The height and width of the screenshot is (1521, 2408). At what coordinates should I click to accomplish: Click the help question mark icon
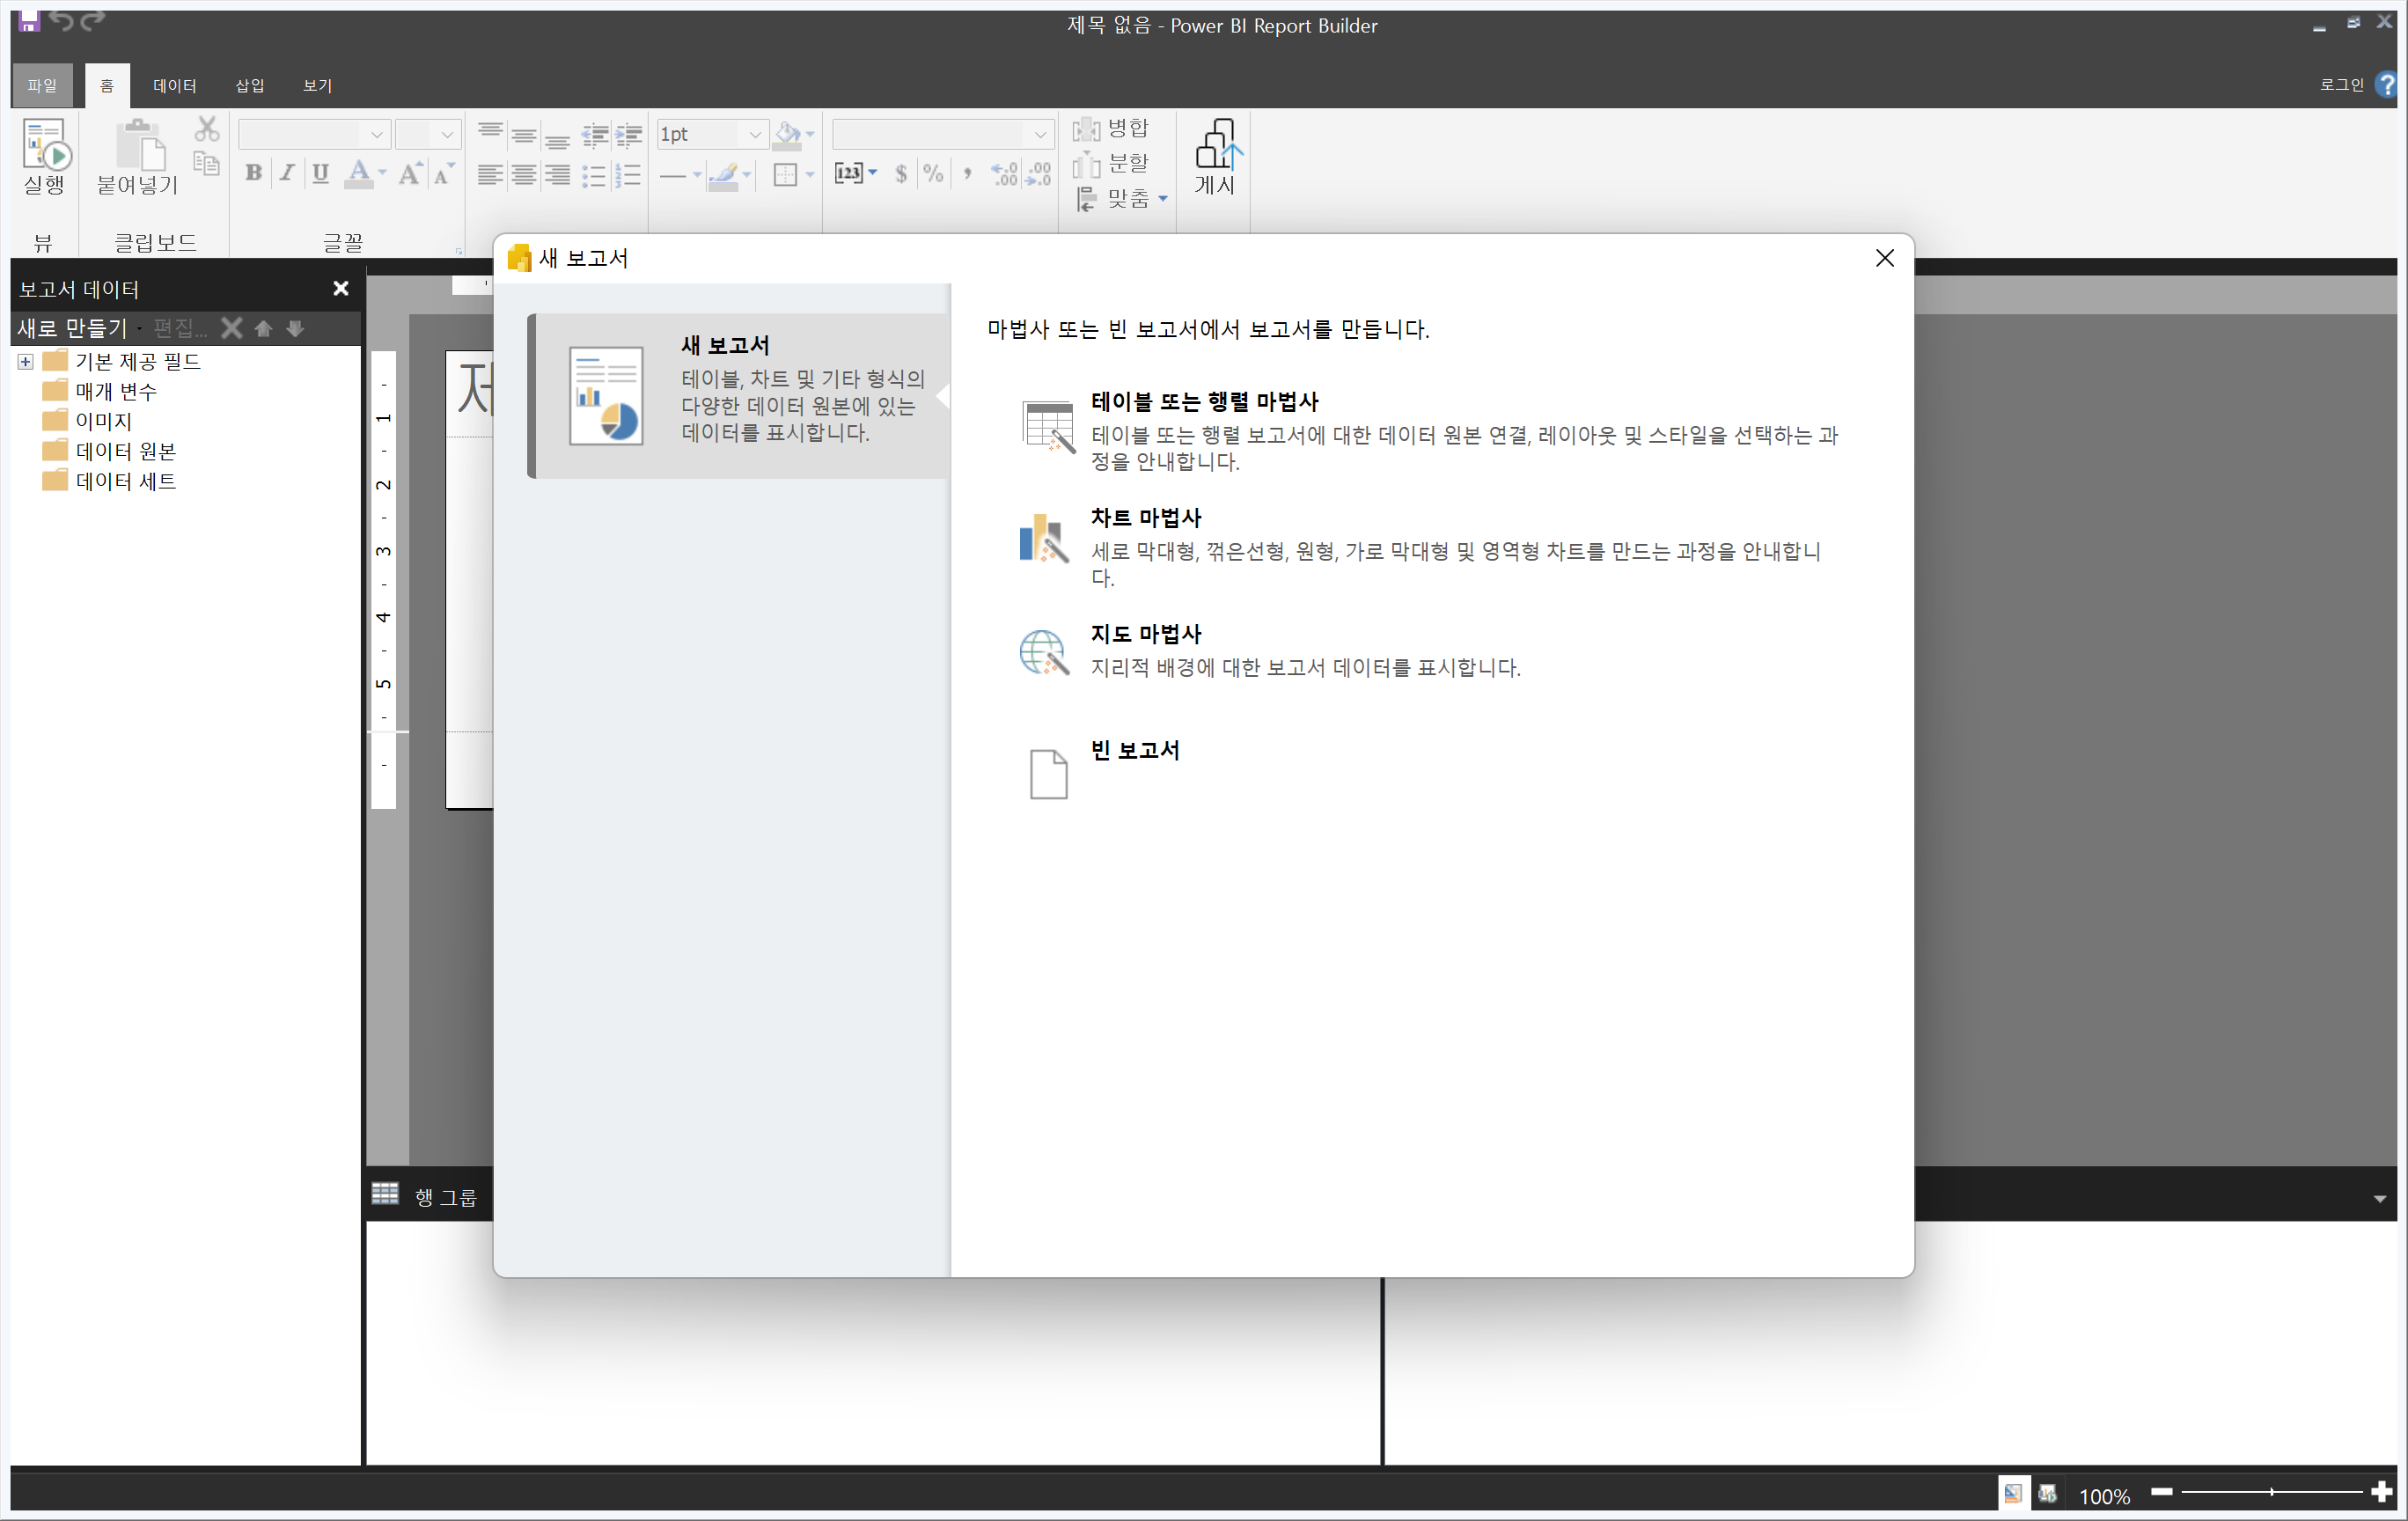(x=2386, y=85)
